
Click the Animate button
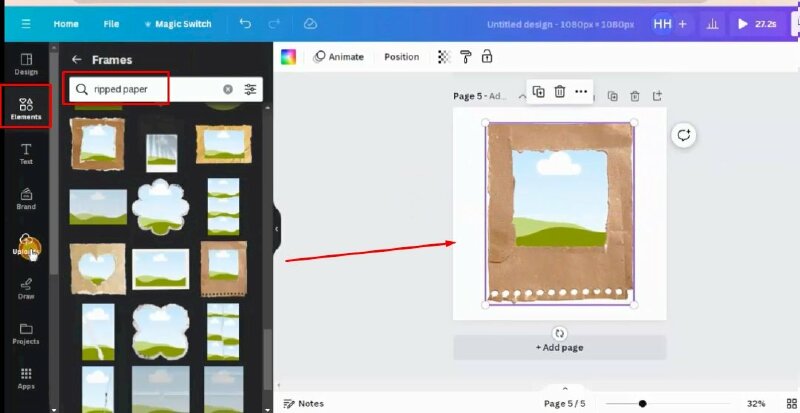coord(339,57)
